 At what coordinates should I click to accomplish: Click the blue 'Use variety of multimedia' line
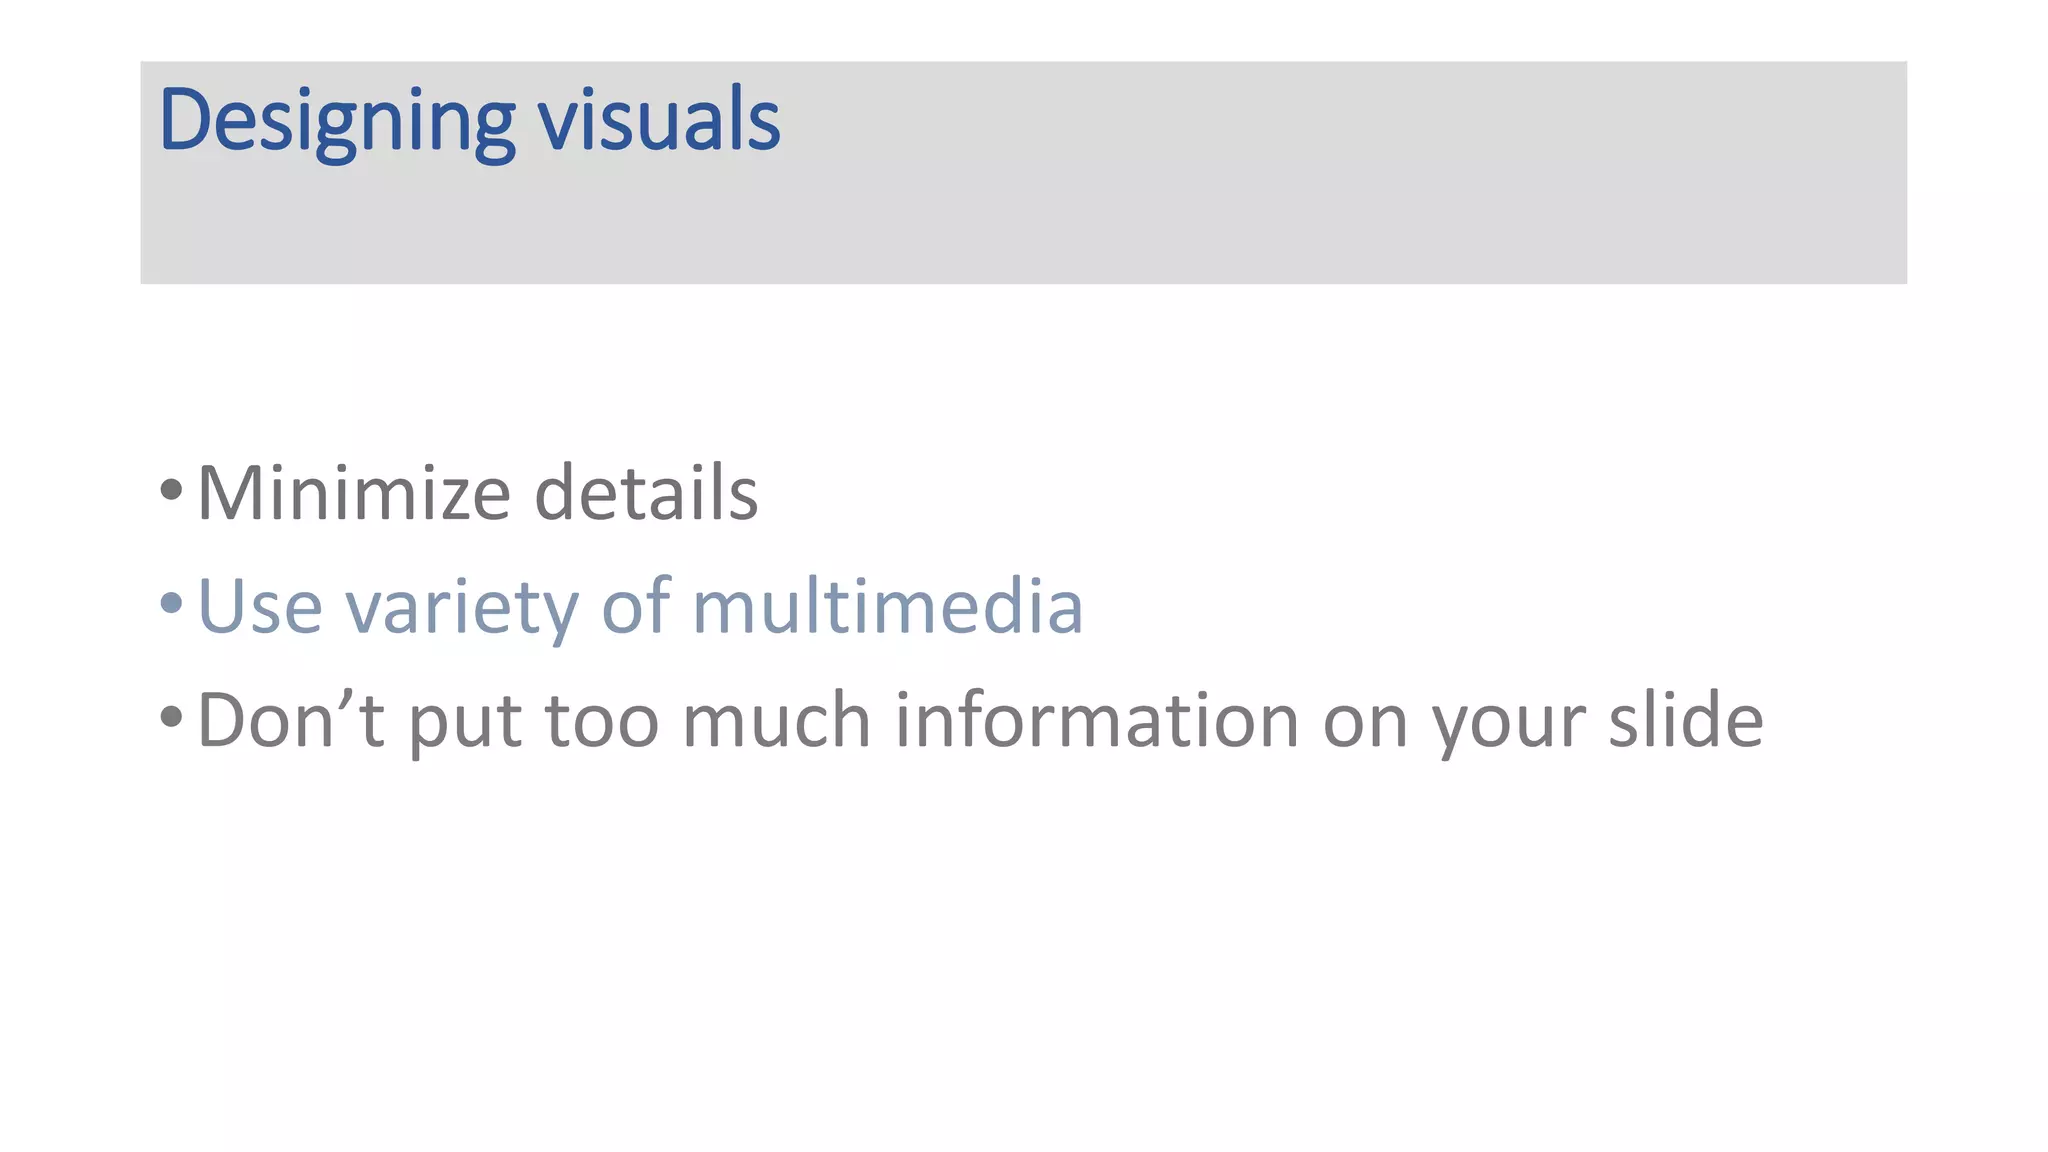click(x=640, y=606)
